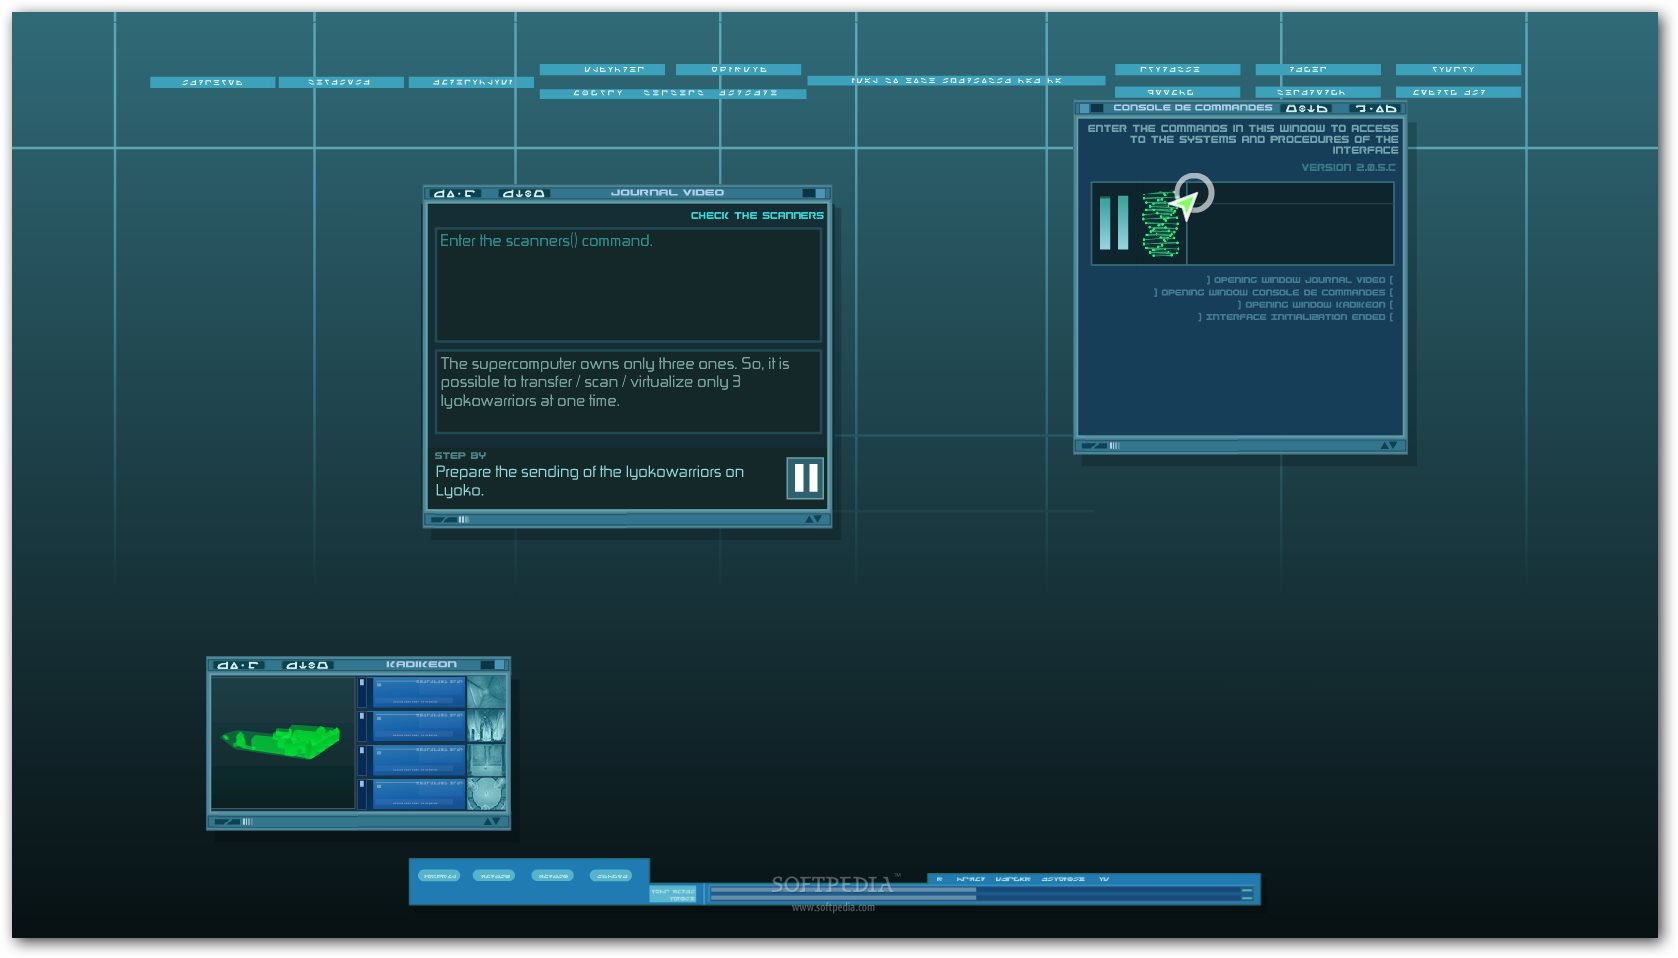Click the leftmost glyph tab on top bar

coord(212,82)
